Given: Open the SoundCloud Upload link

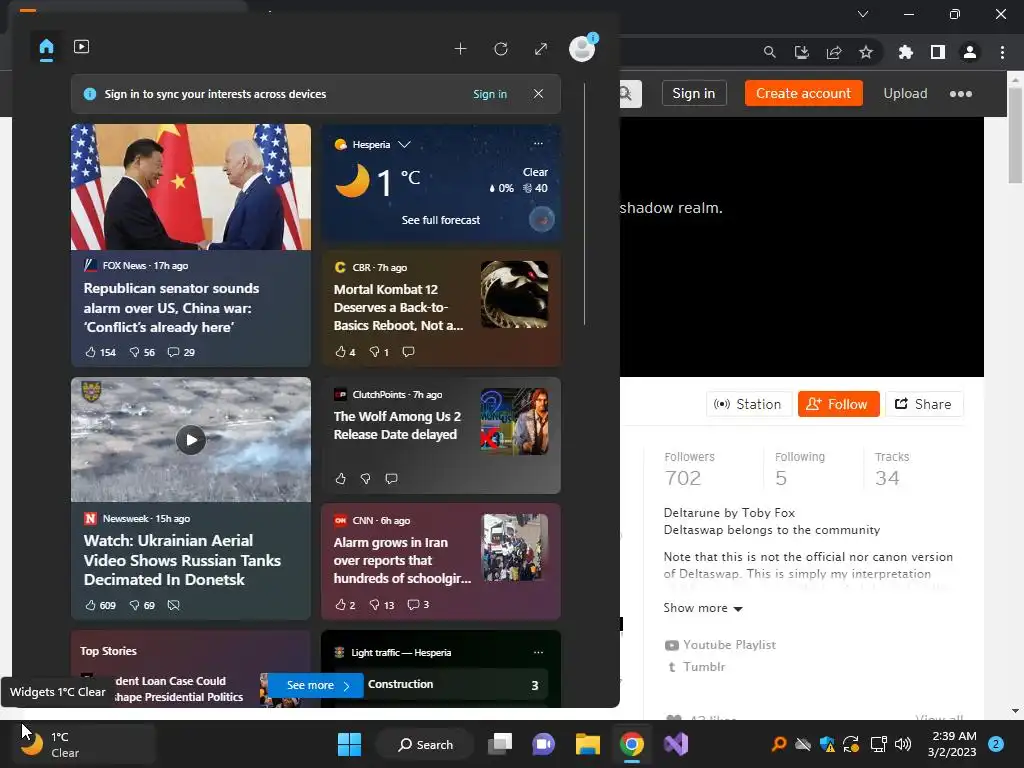Looking at the screenshot, I should [x=905, y=93].
